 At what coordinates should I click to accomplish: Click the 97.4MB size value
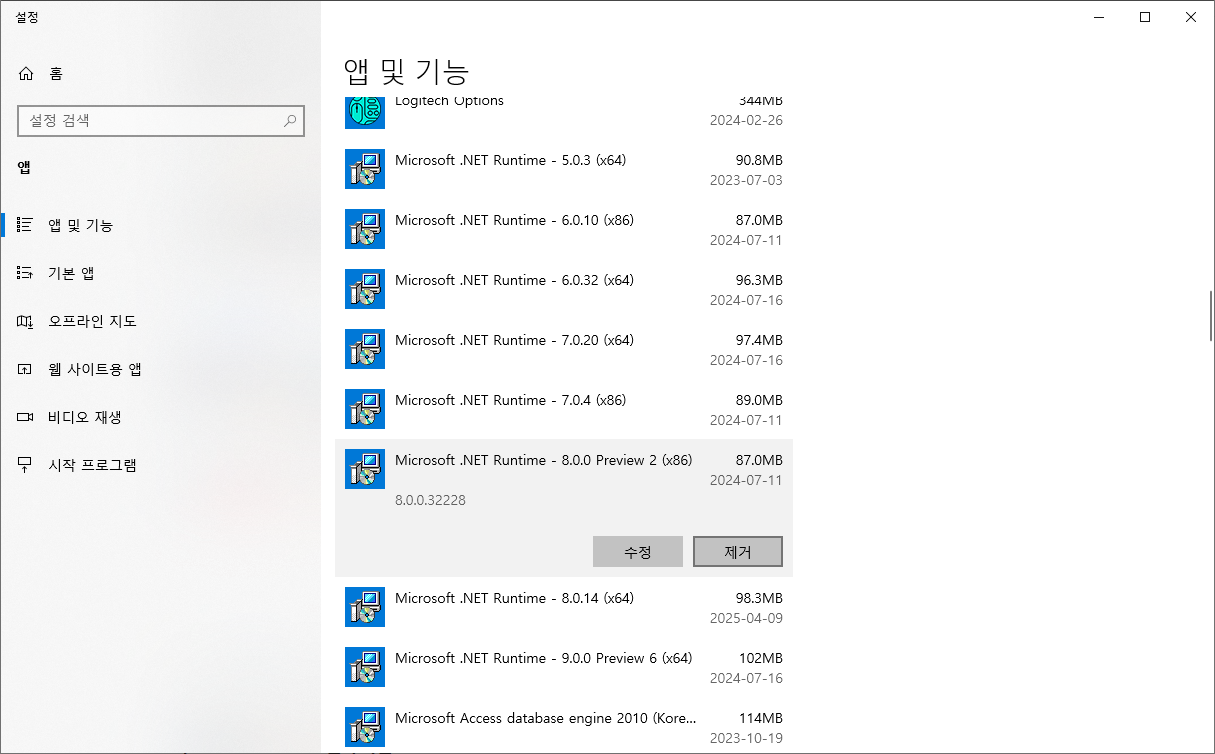tap(759, 340)
